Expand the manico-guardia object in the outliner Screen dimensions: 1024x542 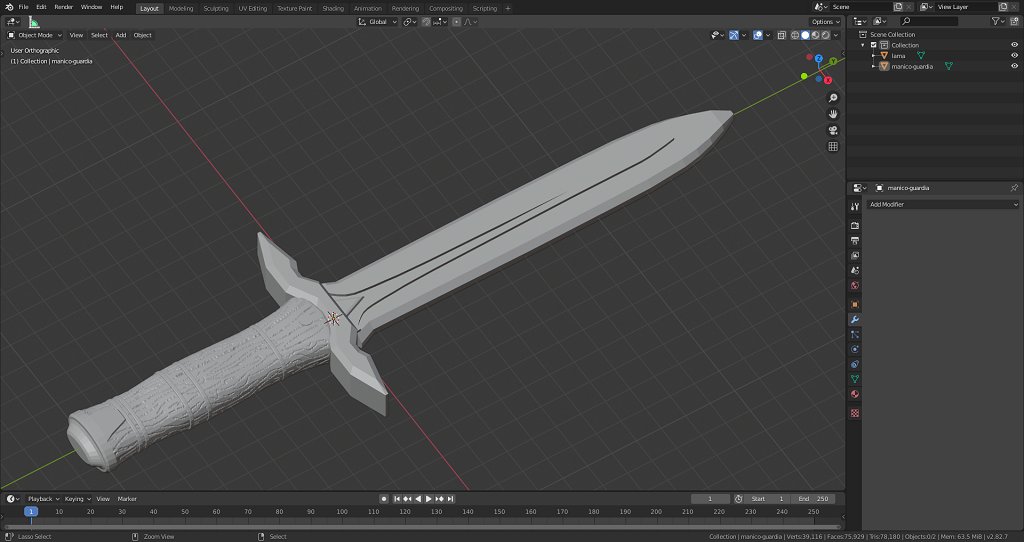(874, 66)
